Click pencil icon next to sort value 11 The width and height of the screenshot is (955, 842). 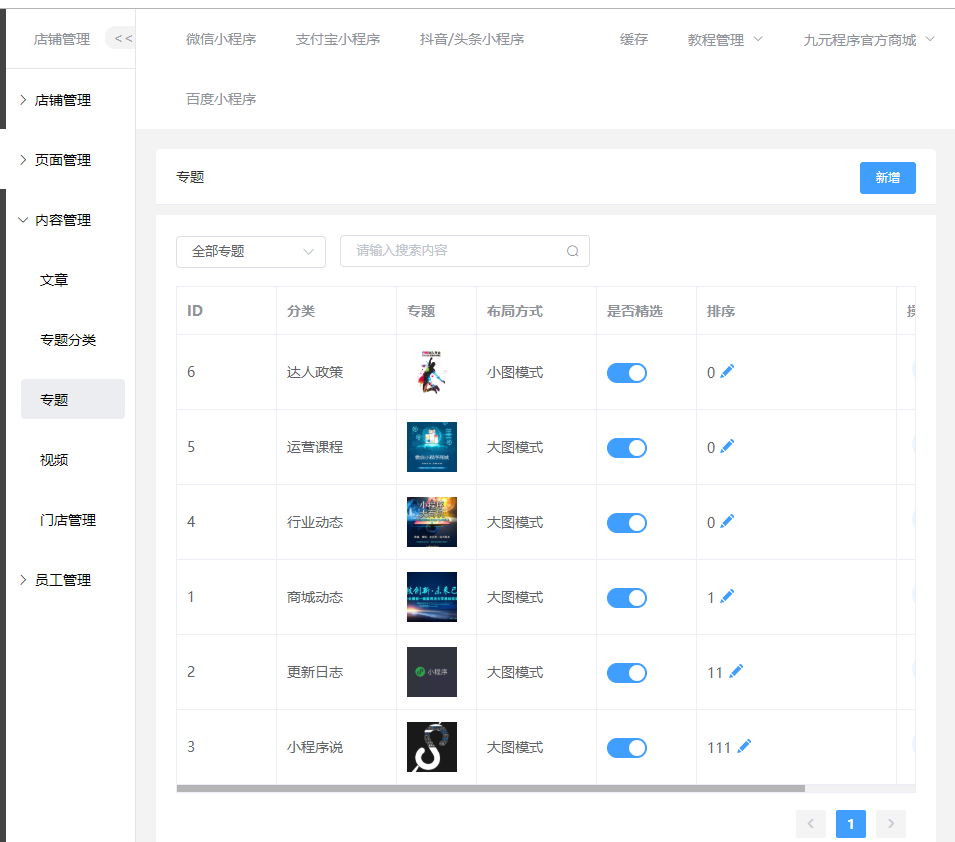[736, 672]
